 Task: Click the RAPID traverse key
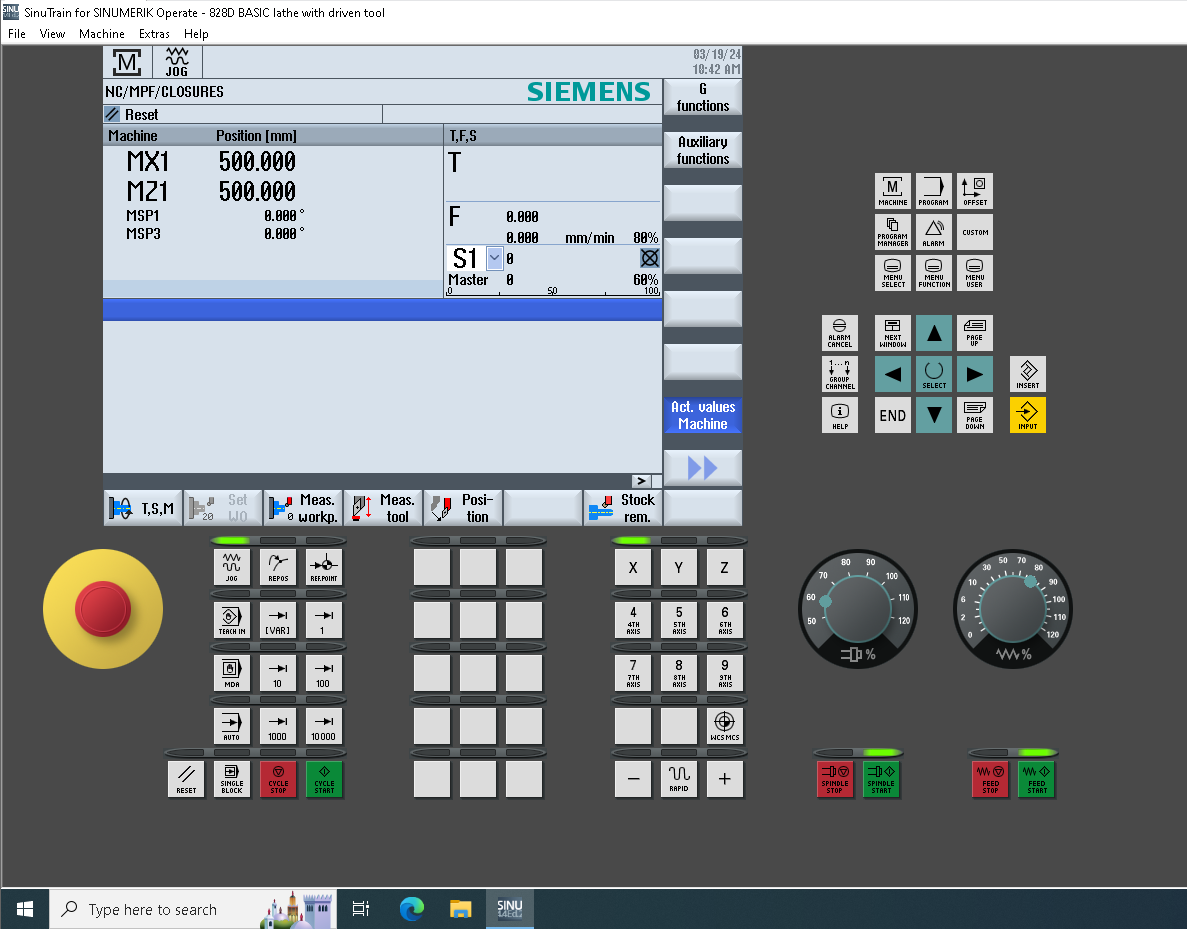(679, 778)
